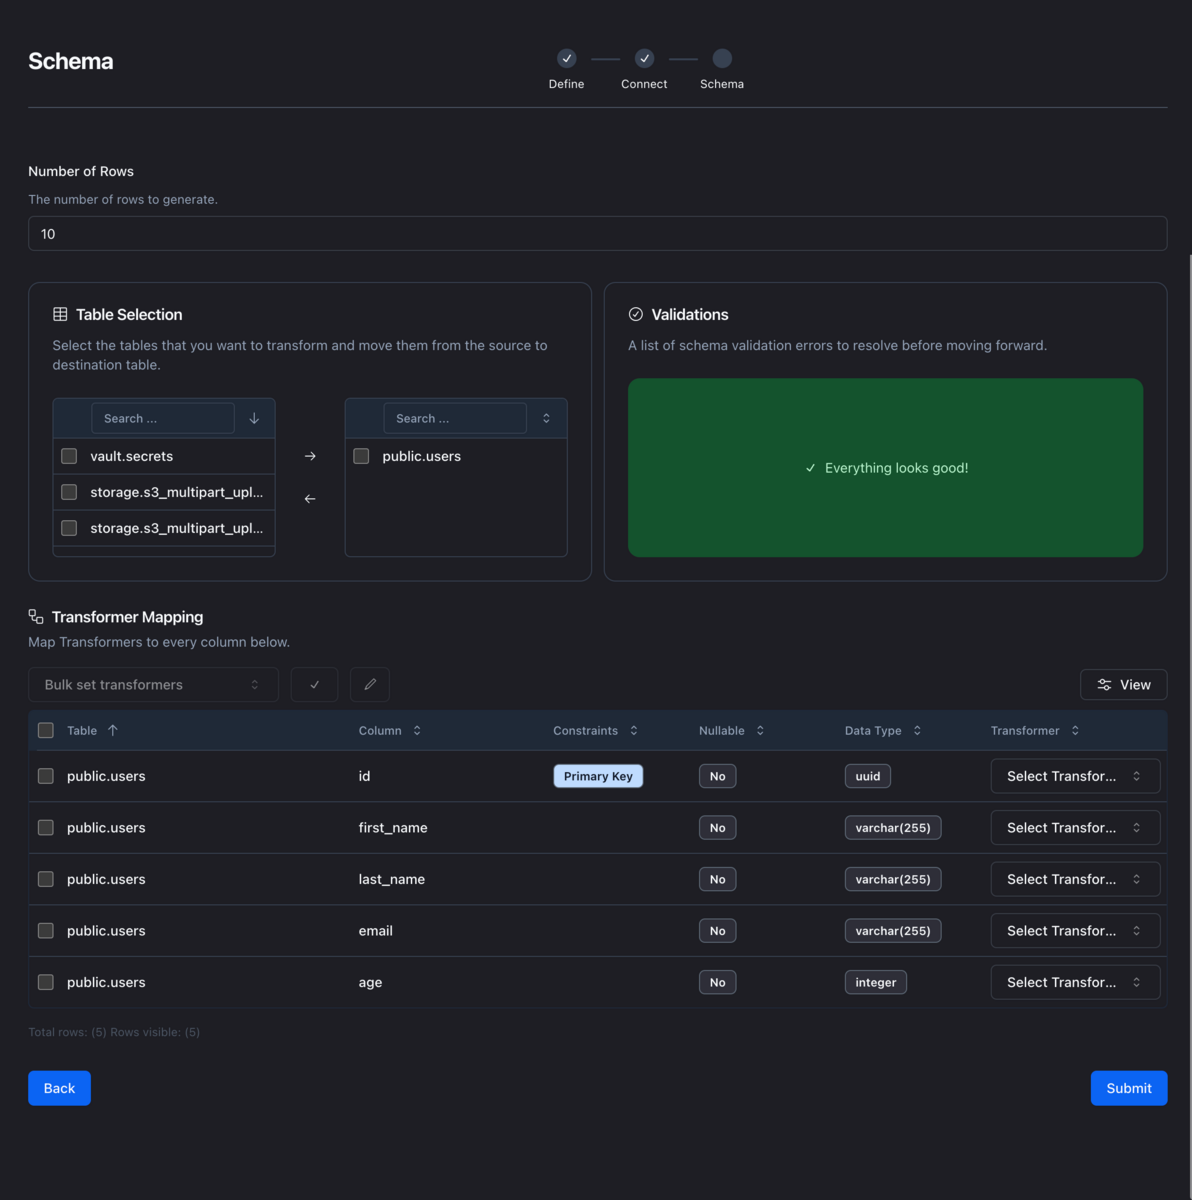Screen dimensions: 1192x1200
Task: Click the Define step circle
Action: point(567,58)
